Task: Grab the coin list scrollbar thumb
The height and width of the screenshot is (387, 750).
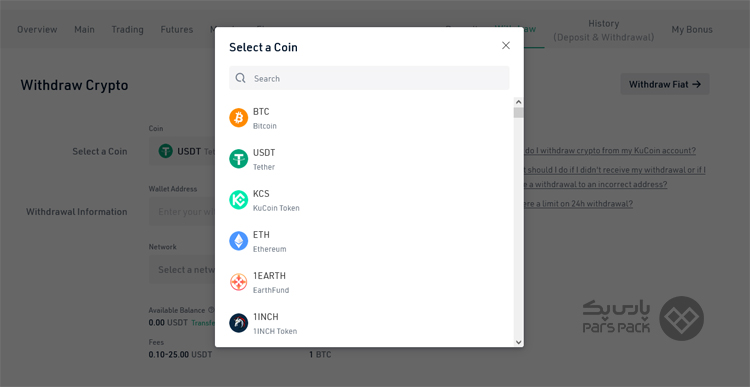Action: tap(518, 113)
